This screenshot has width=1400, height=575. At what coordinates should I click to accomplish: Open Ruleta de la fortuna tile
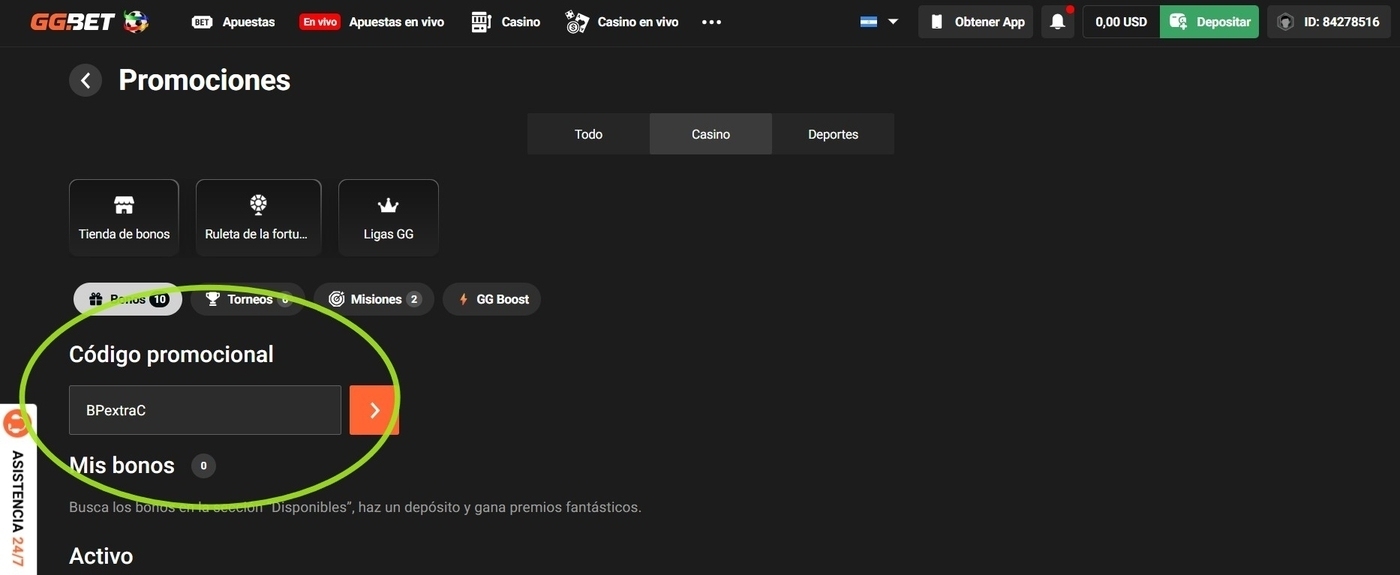click(x=258, y=217)
